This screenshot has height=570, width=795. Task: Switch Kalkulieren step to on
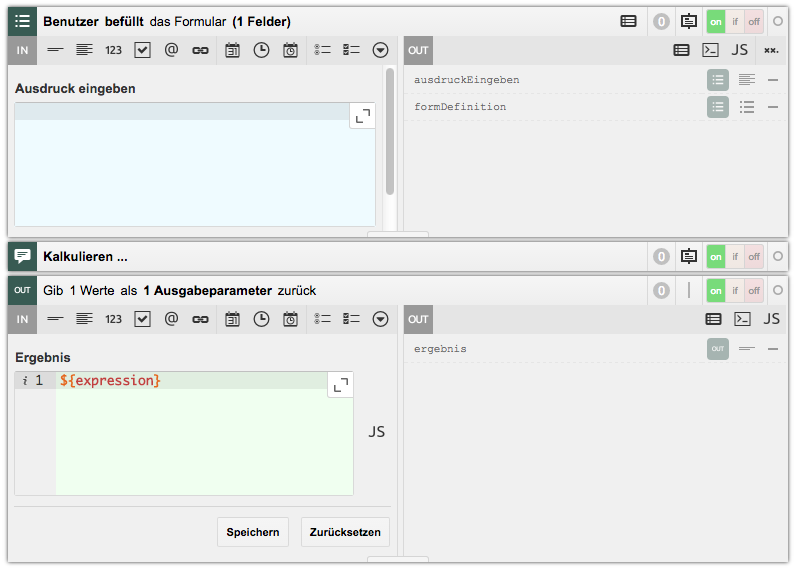(x=716, y=257)
